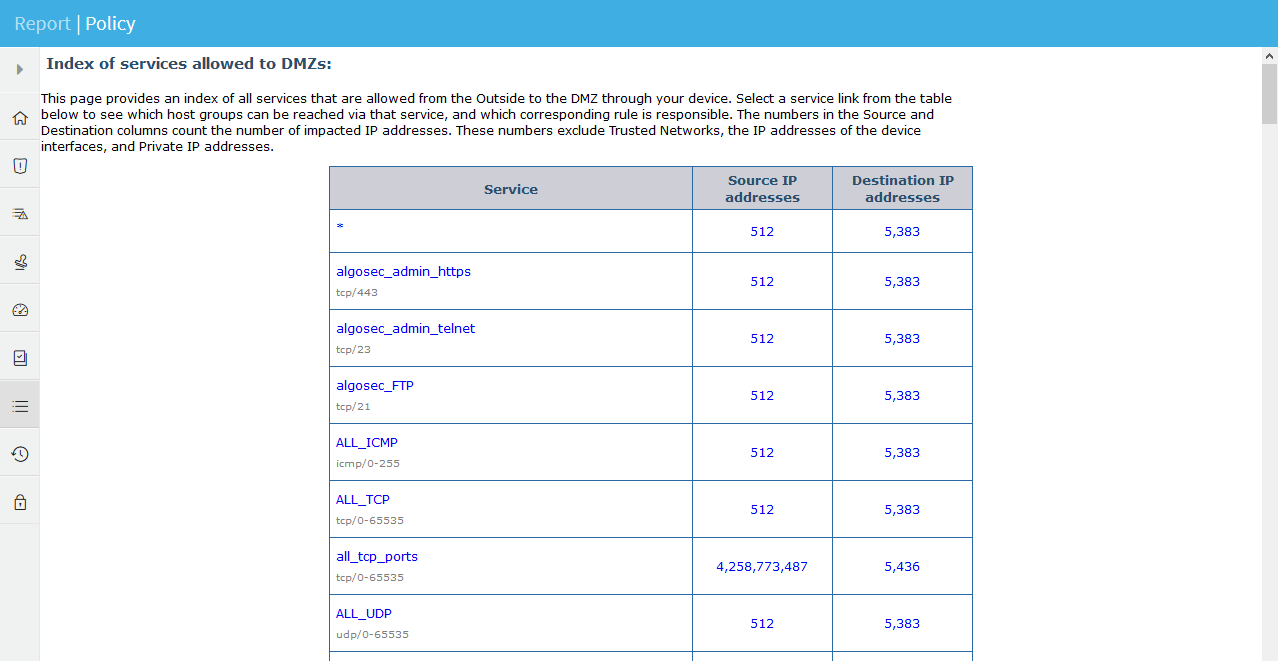Expand the left sidebar with arrow
The width and height of the screenshot is (1278, 661).
click(x=19, y=70)
